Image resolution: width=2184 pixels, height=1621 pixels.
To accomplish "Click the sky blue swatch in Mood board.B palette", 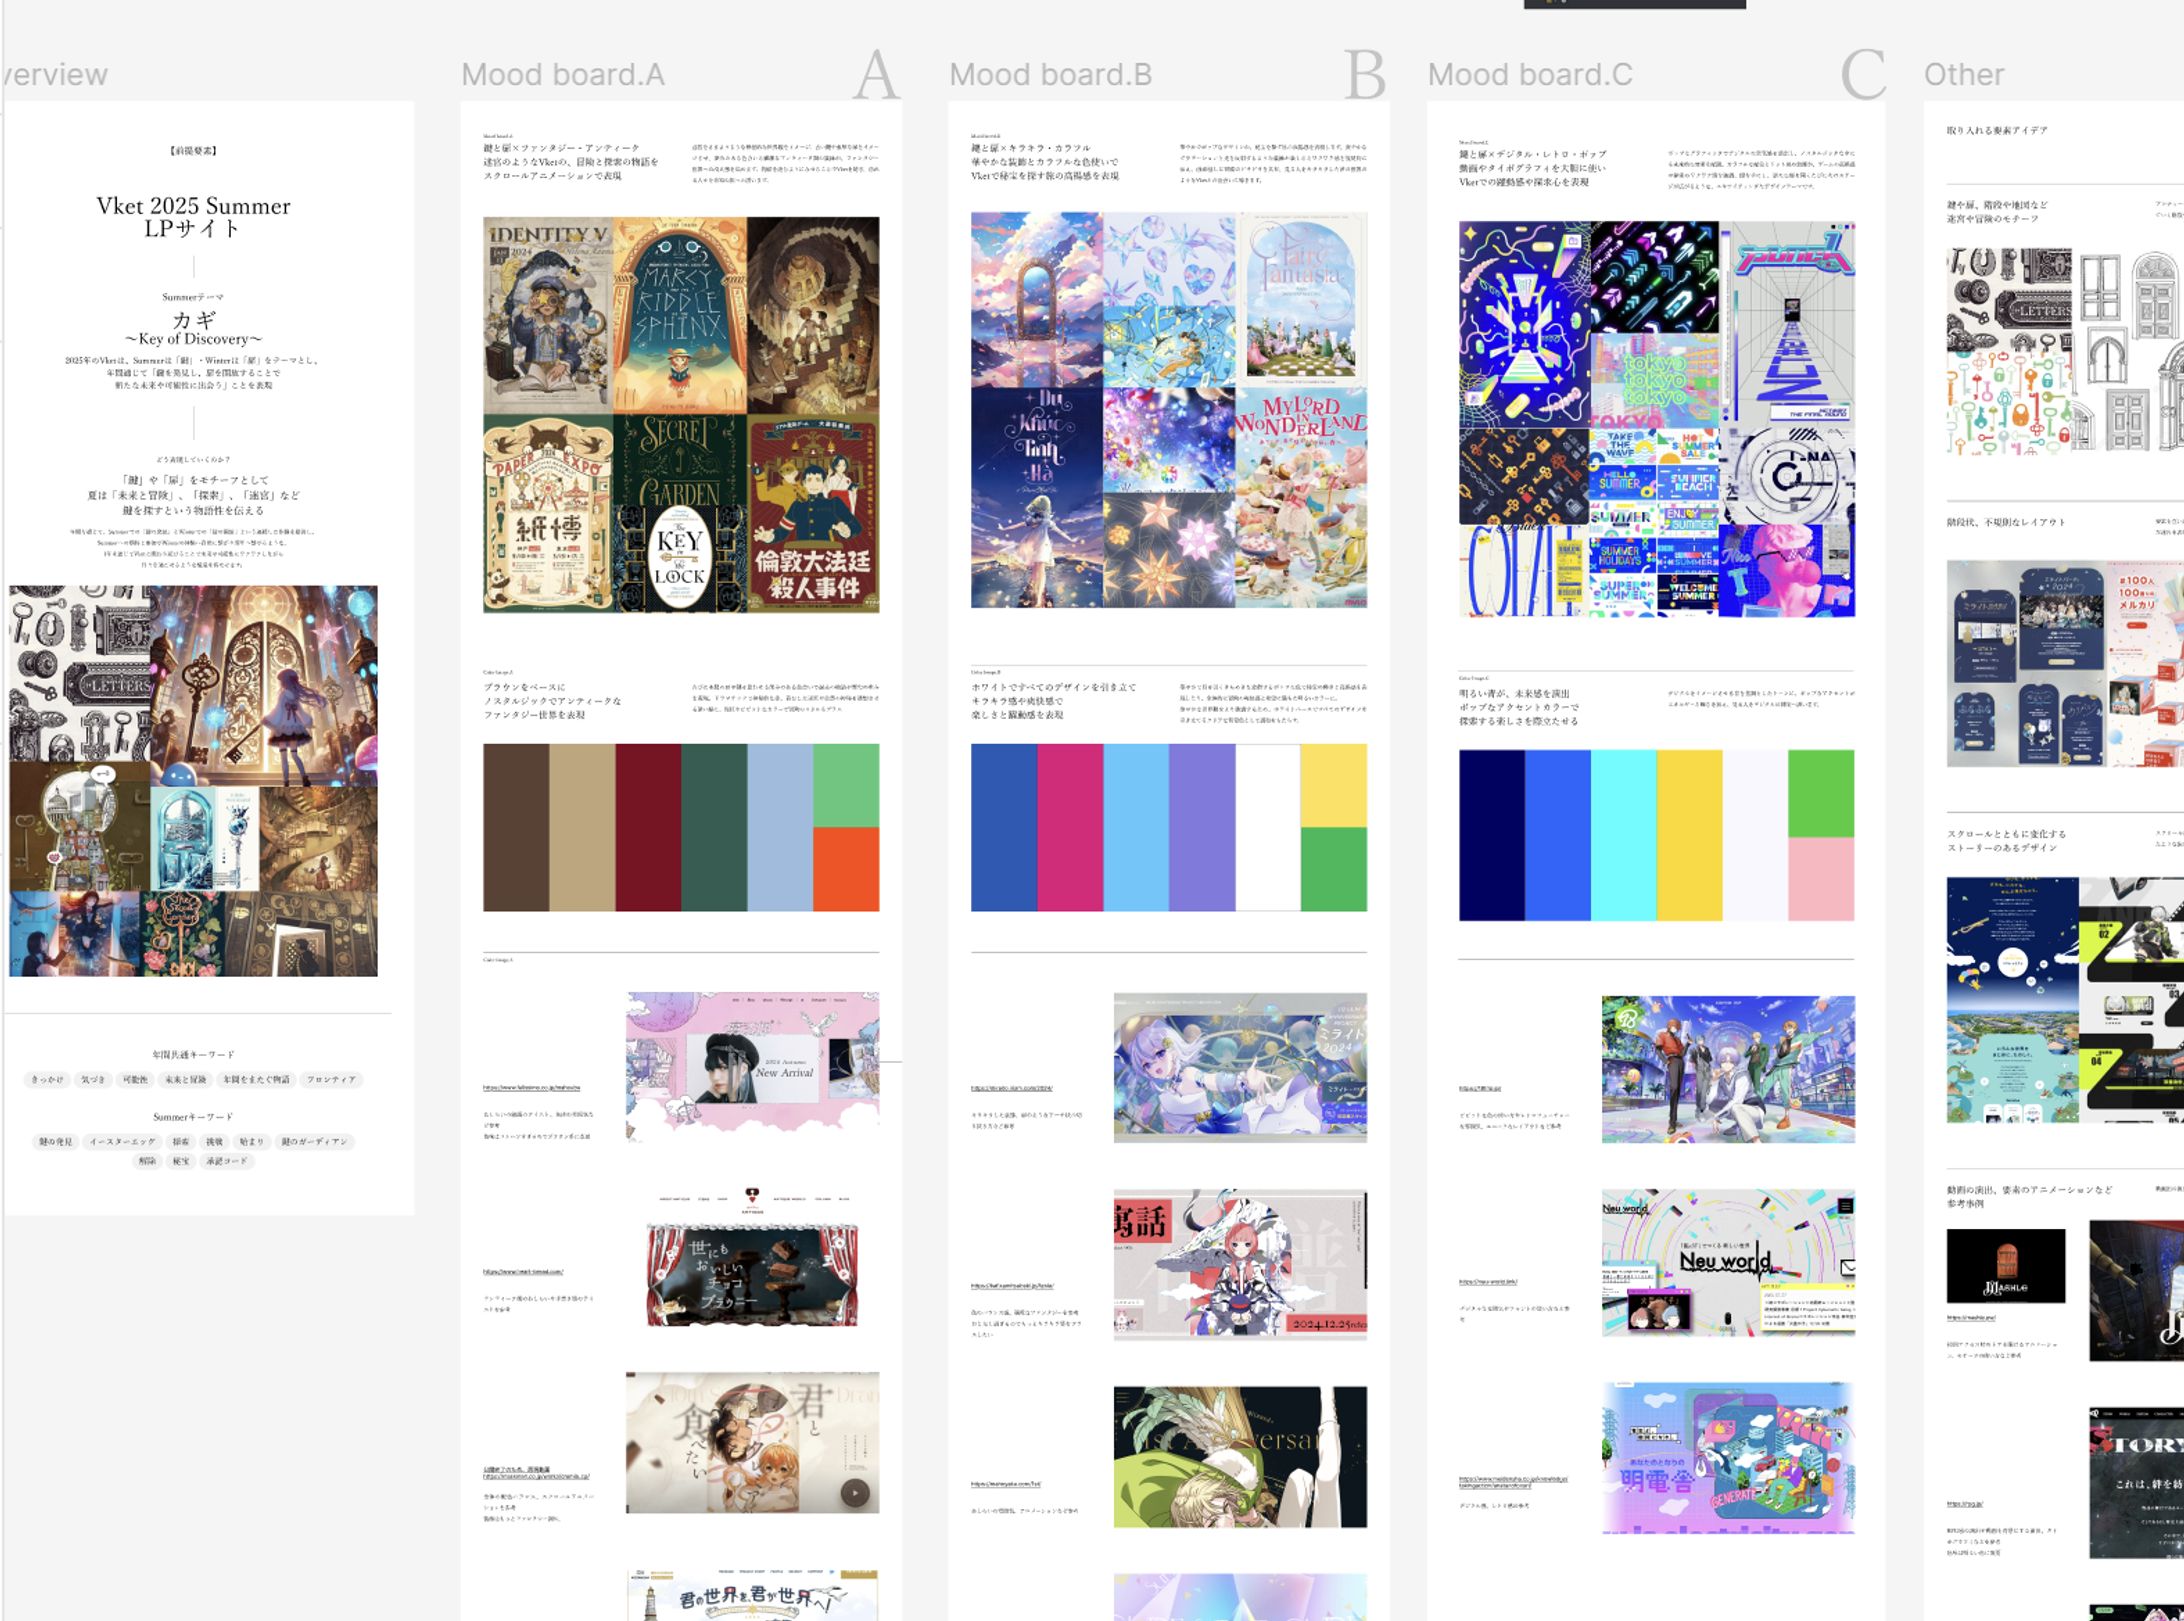I will [x=1136, y=827].
